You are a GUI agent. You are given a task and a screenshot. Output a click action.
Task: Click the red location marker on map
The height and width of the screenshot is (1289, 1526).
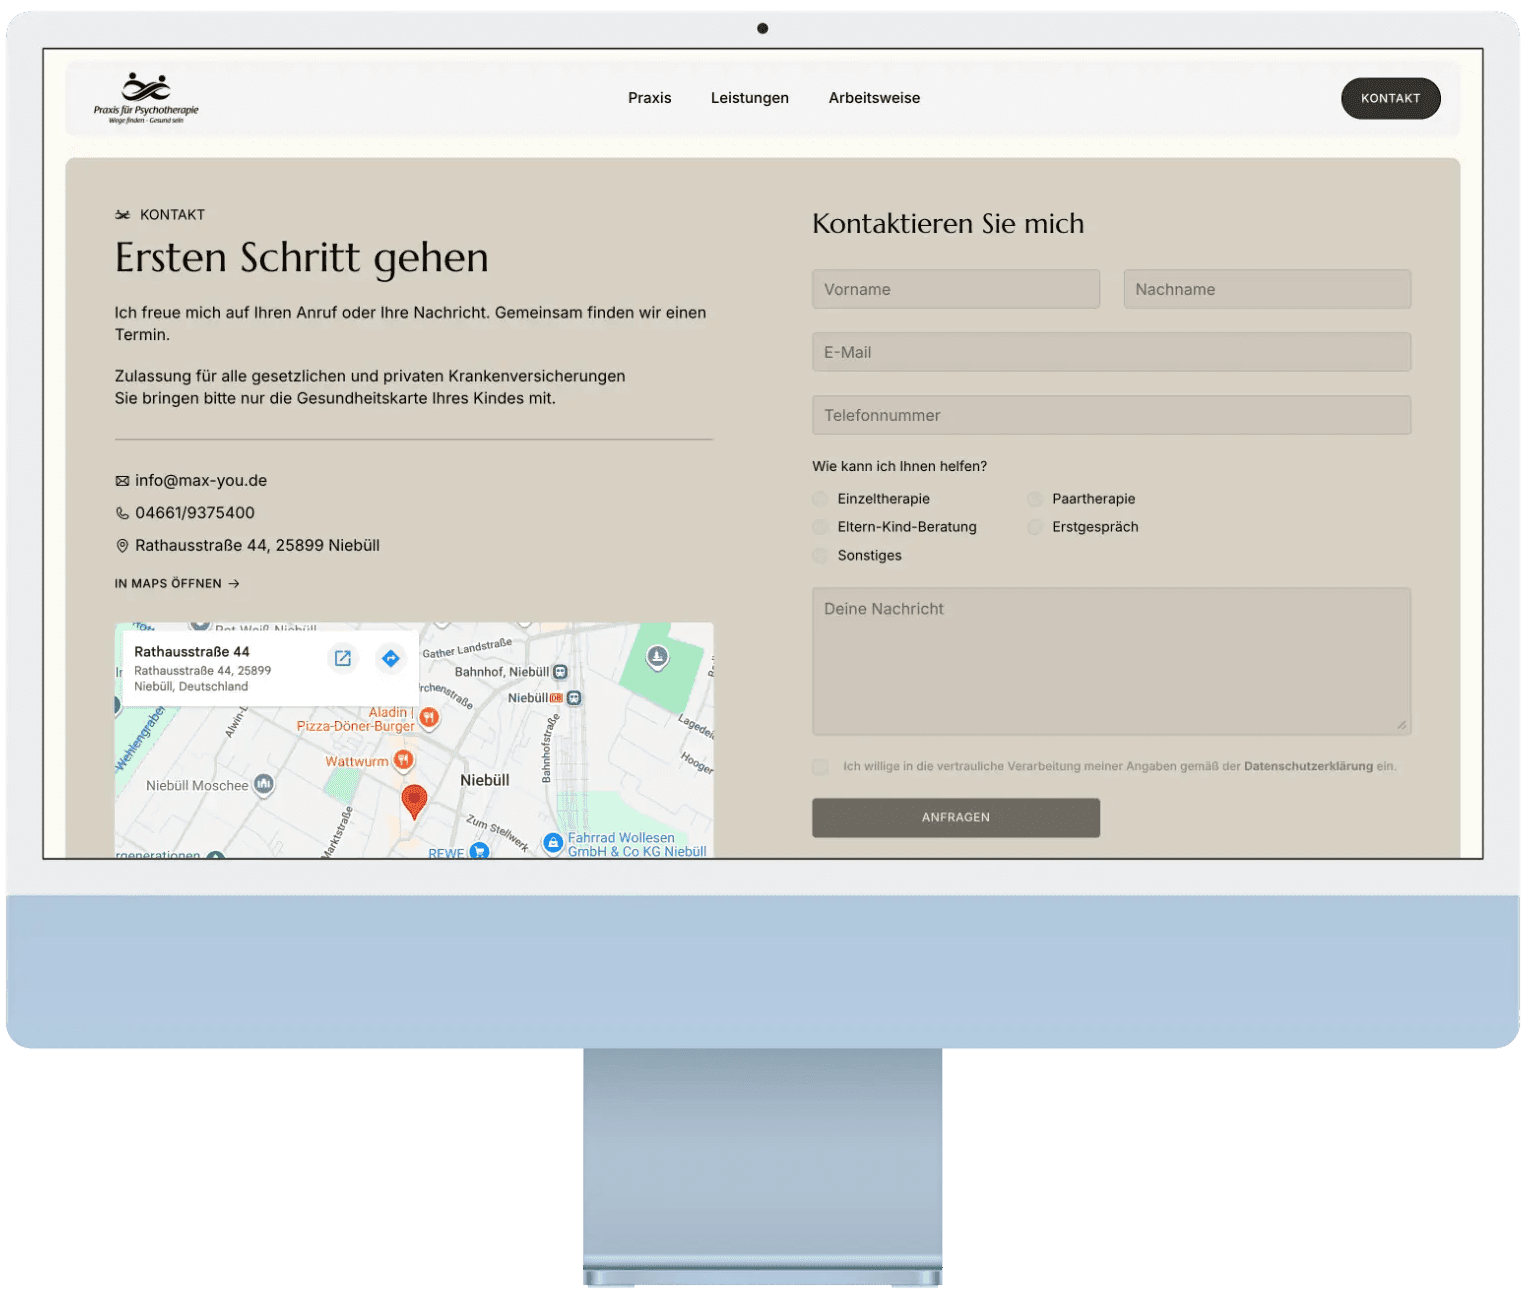413,801
